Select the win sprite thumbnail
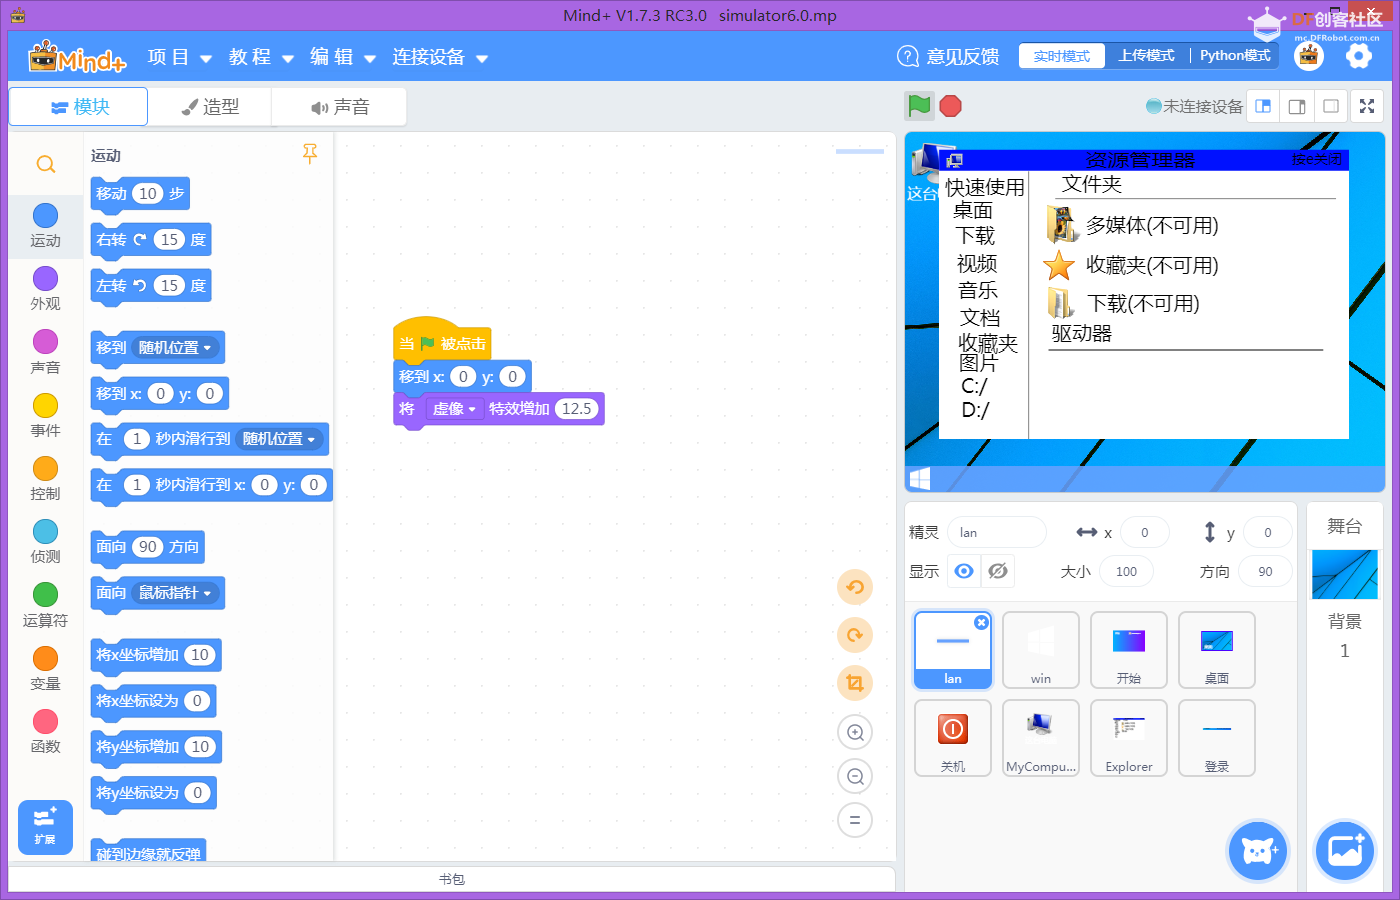Screen dimensions: 1400x900 1041,650
